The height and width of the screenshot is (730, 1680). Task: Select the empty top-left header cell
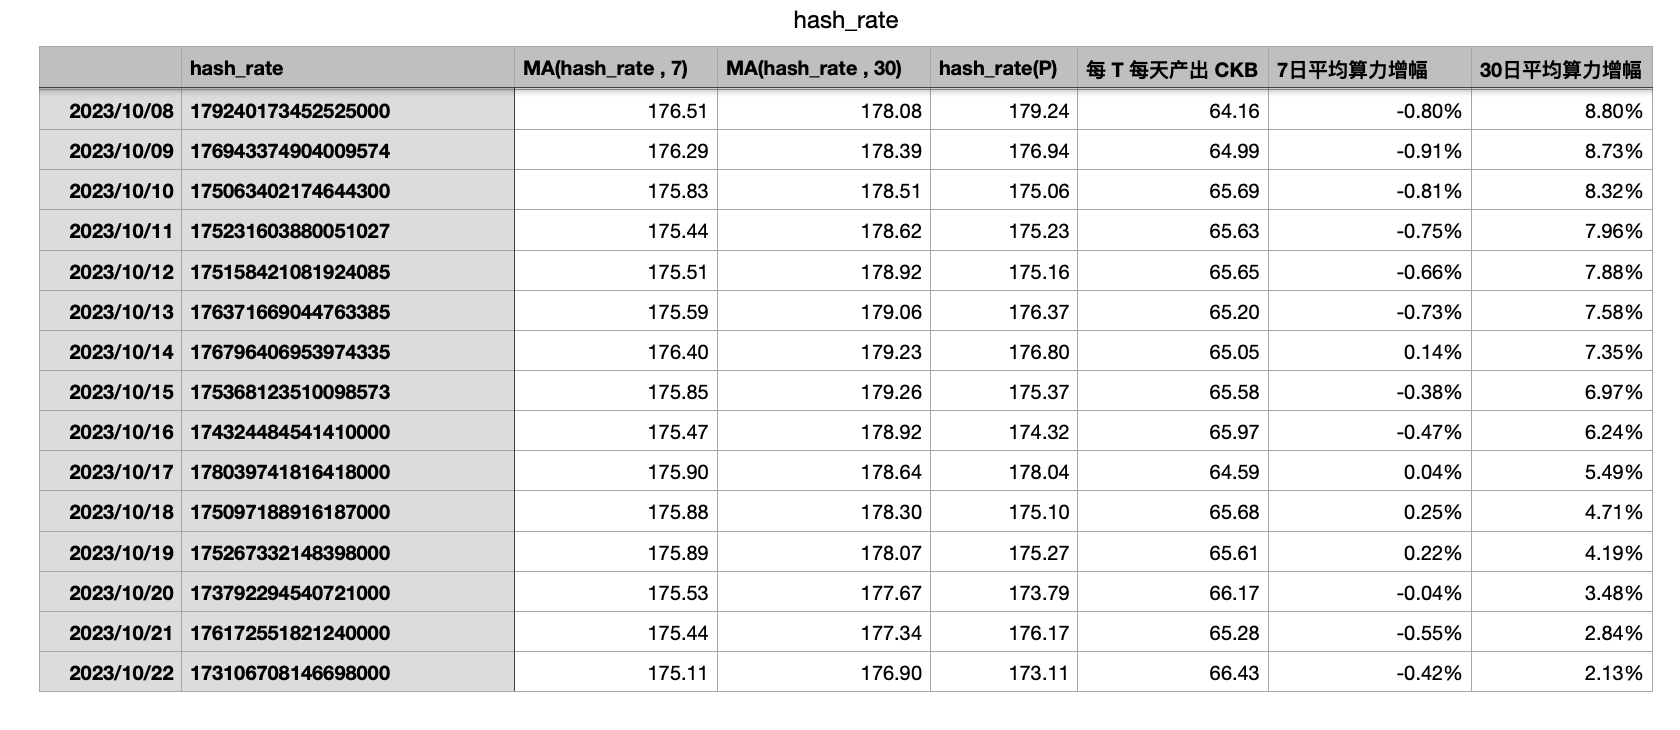point(111,68)
